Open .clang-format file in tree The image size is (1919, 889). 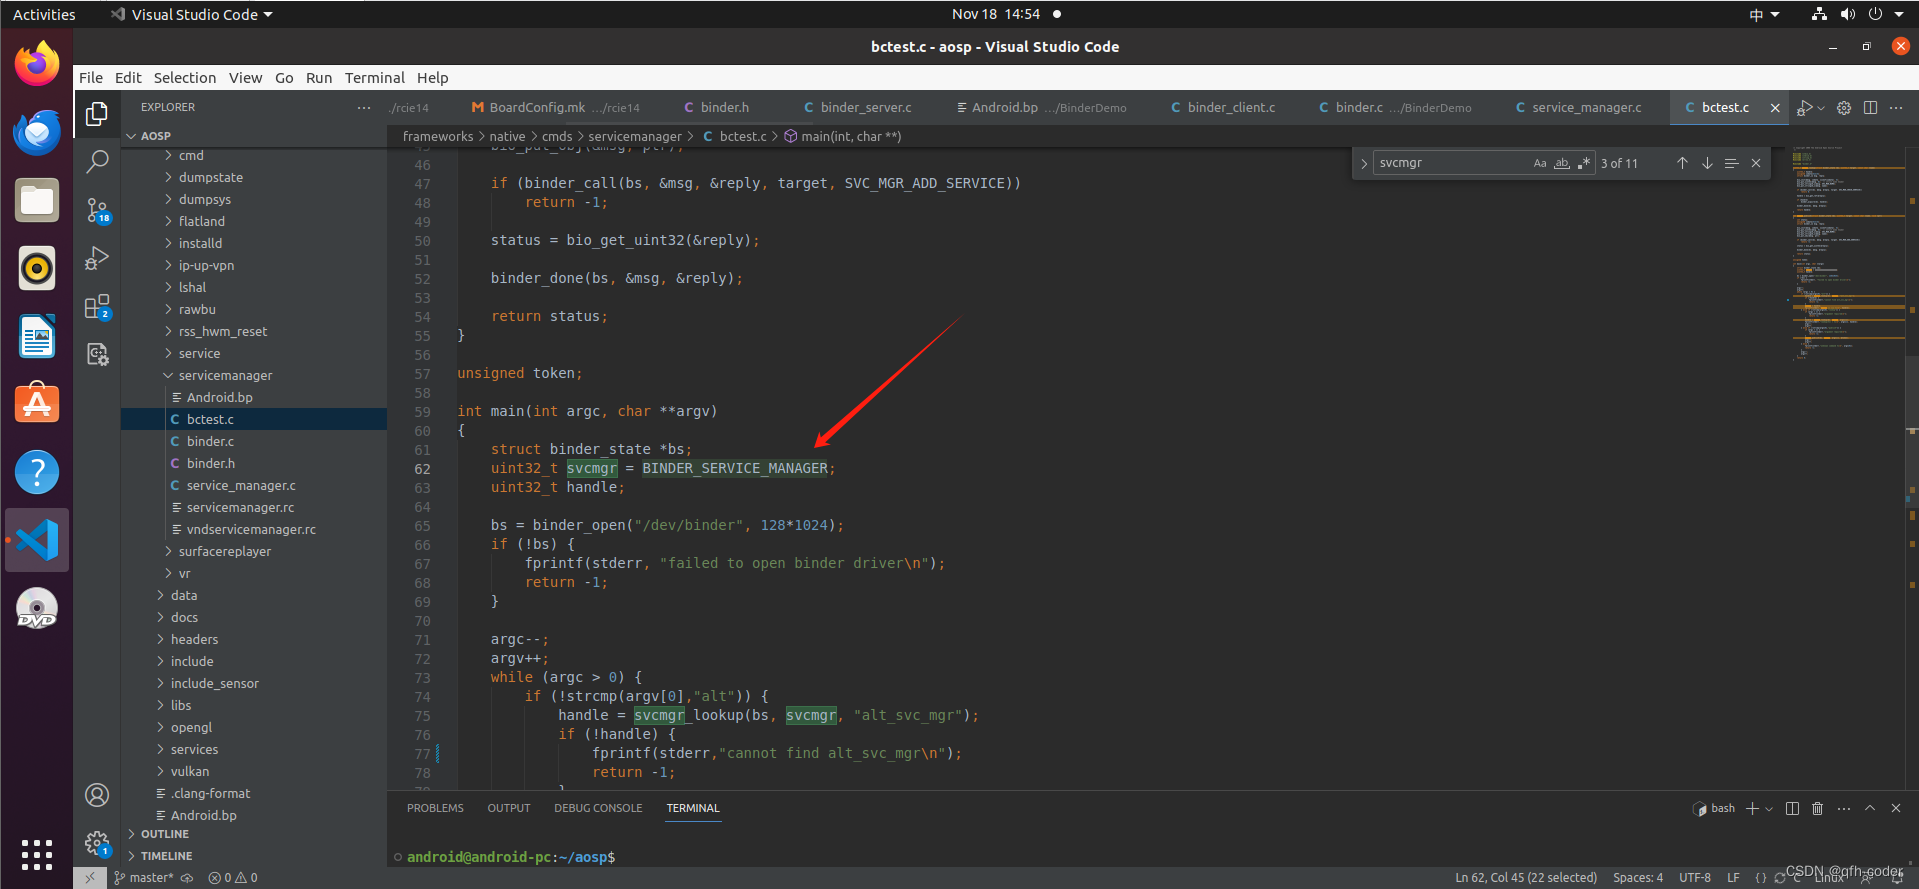[254, 794]
